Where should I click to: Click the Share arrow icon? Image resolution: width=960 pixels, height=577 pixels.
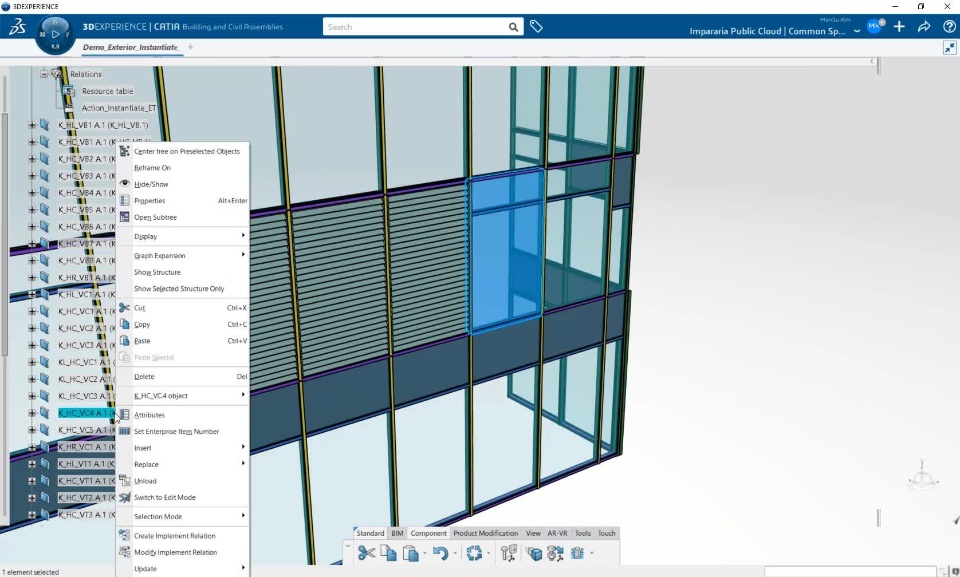click(x=924, y=26)
